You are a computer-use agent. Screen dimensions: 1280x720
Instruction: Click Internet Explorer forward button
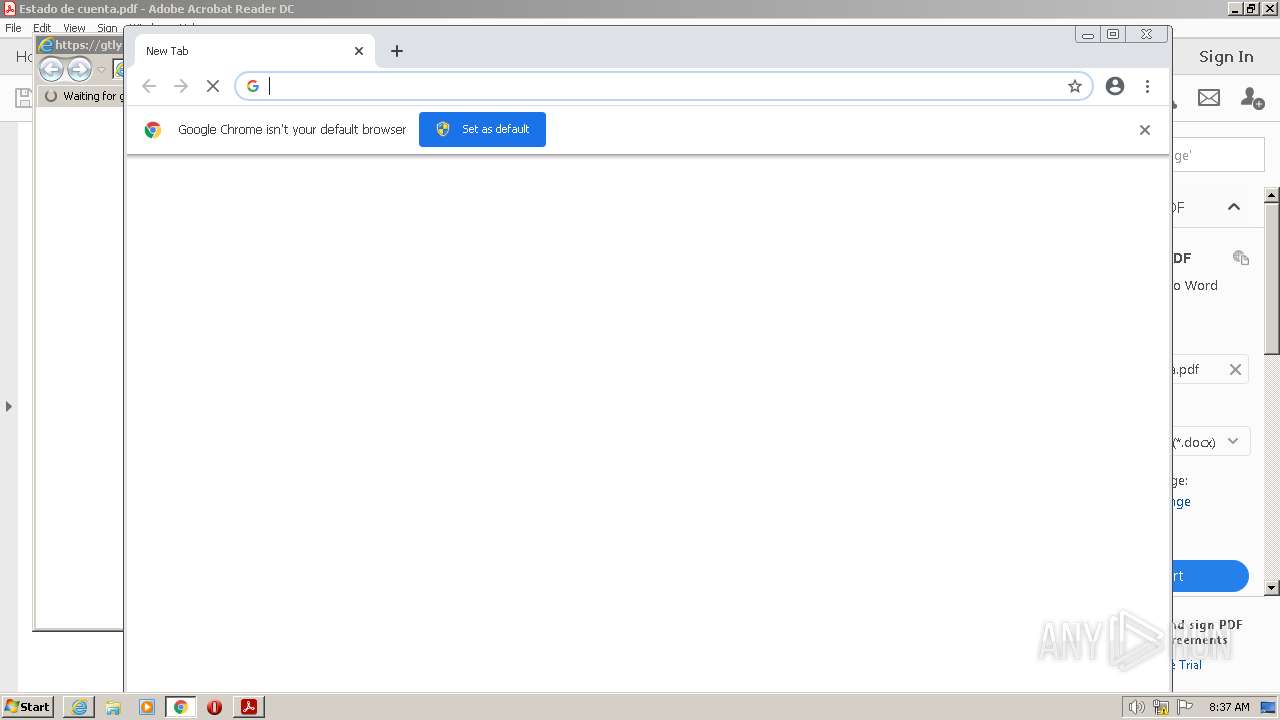tap(79, 69)
